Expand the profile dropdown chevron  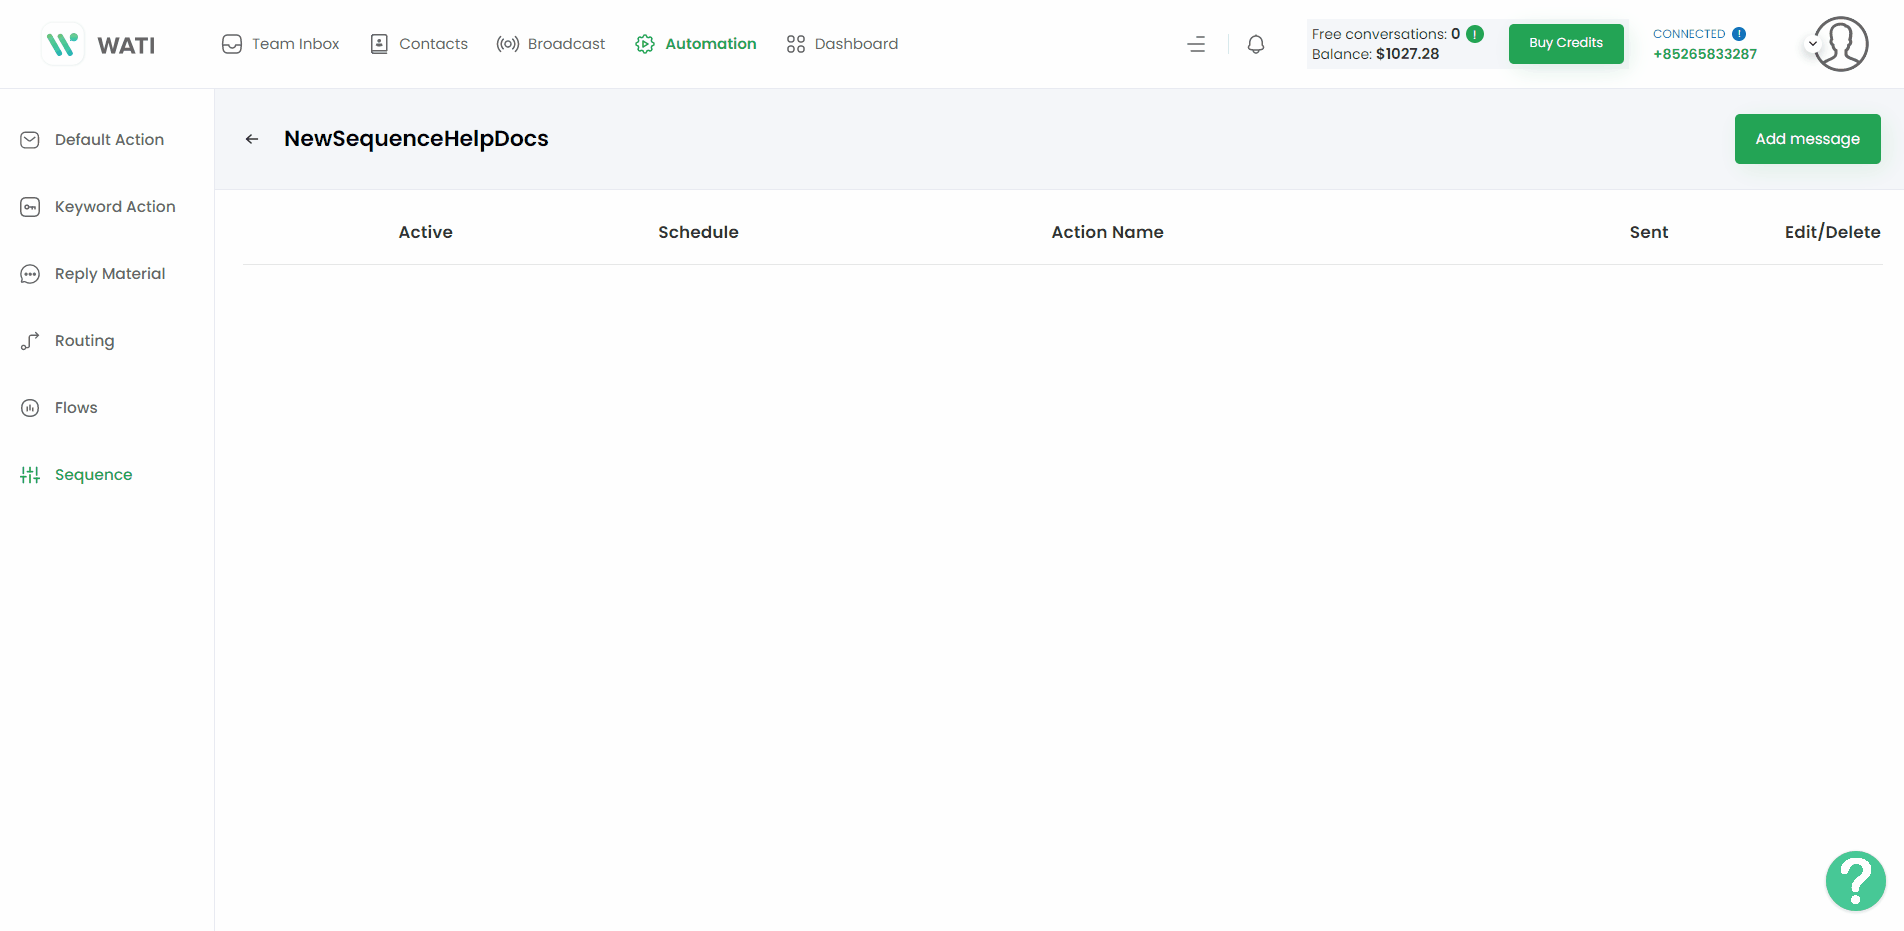[1813, 44]
